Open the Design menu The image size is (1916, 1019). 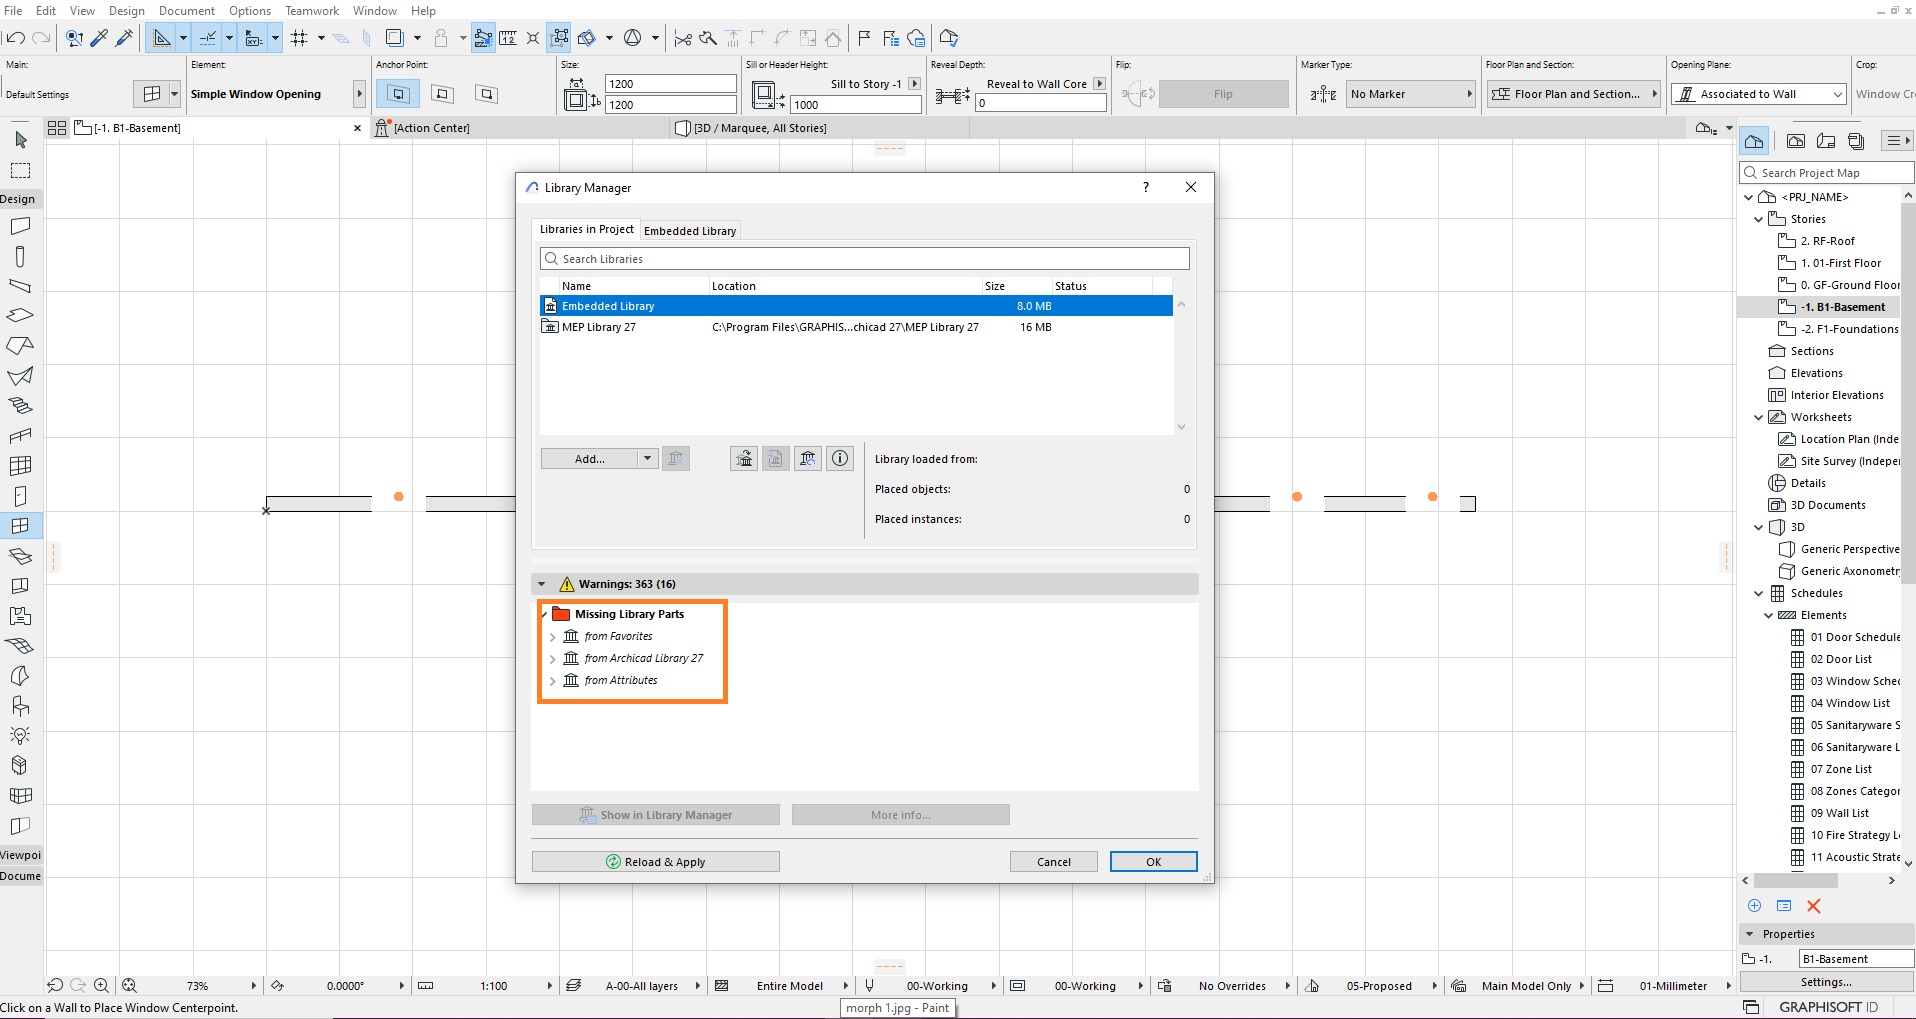click(127, 11)
